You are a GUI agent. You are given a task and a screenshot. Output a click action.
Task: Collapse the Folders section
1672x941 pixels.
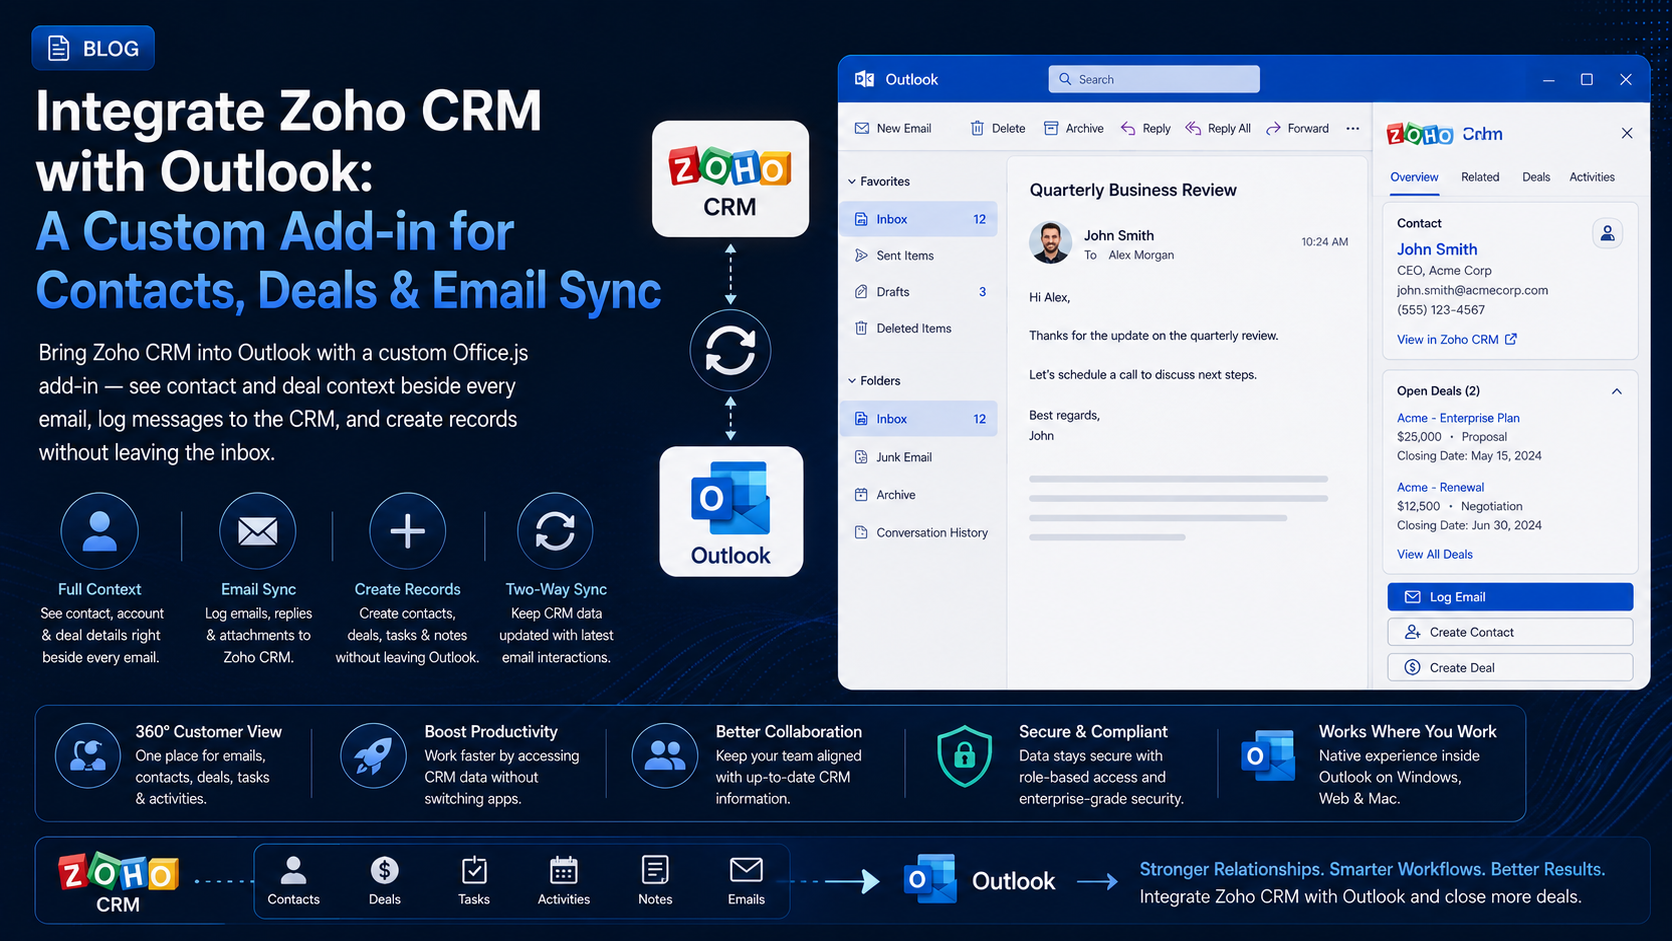852,381
